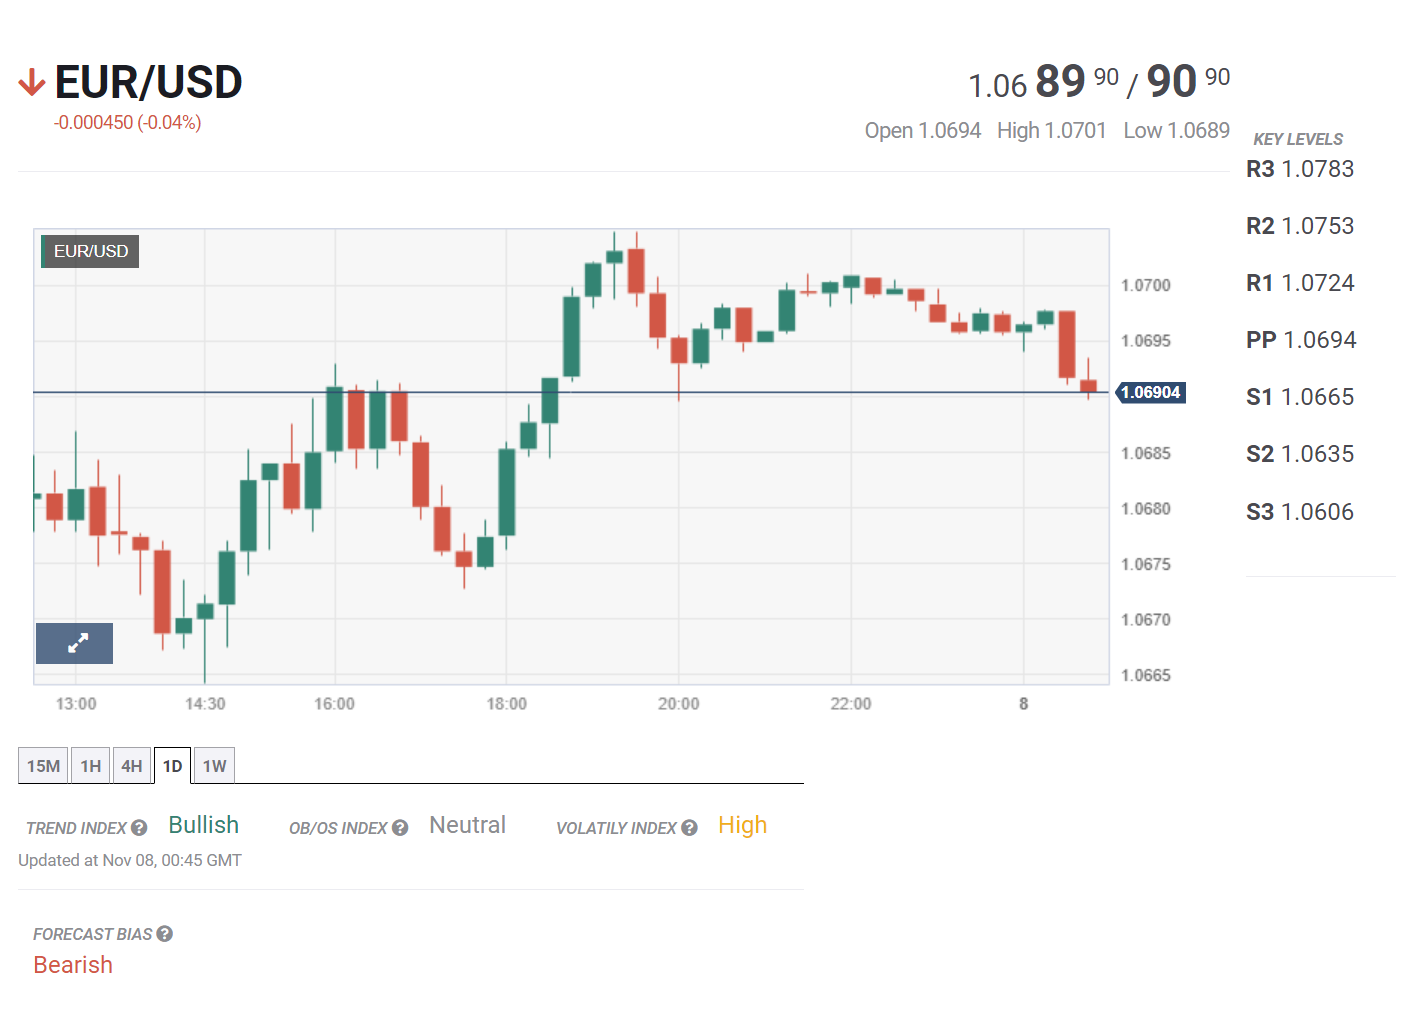This screenshot has height=1030, width=1410.
Task: Click the 14:30 time axis label
Action: coord(205,704)
